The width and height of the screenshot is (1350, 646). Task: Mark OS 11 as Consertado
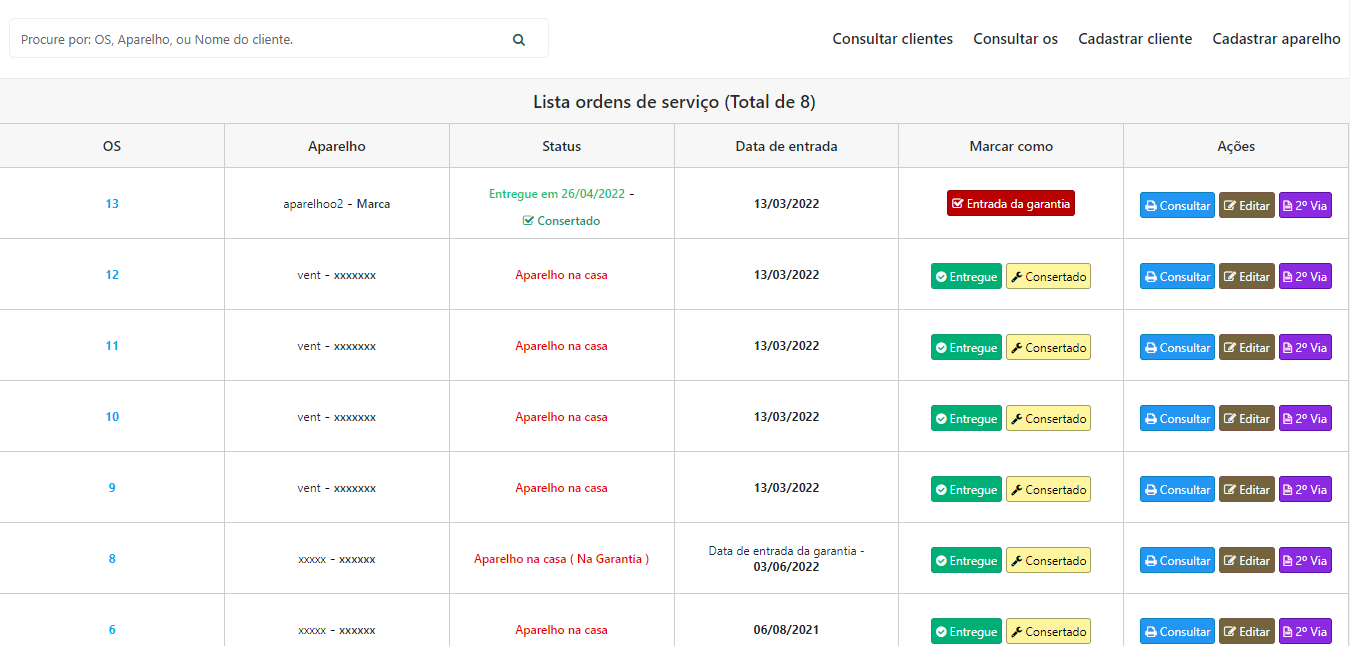1047,348
